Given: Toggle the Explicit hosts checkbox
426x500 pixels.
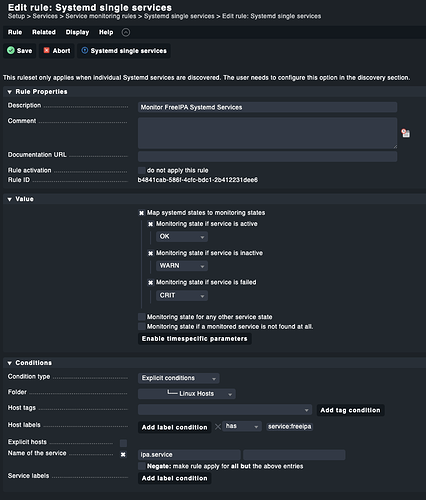Looking at the screenshot, I should (x=123, y=443).
